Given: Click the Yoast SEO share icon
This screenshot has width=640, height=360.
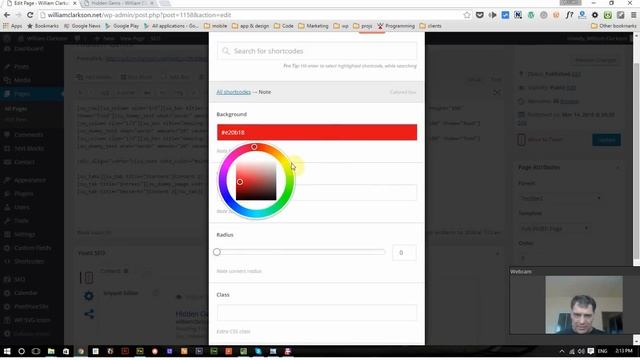Looking at the screenshot, I should tap(89, 314).
